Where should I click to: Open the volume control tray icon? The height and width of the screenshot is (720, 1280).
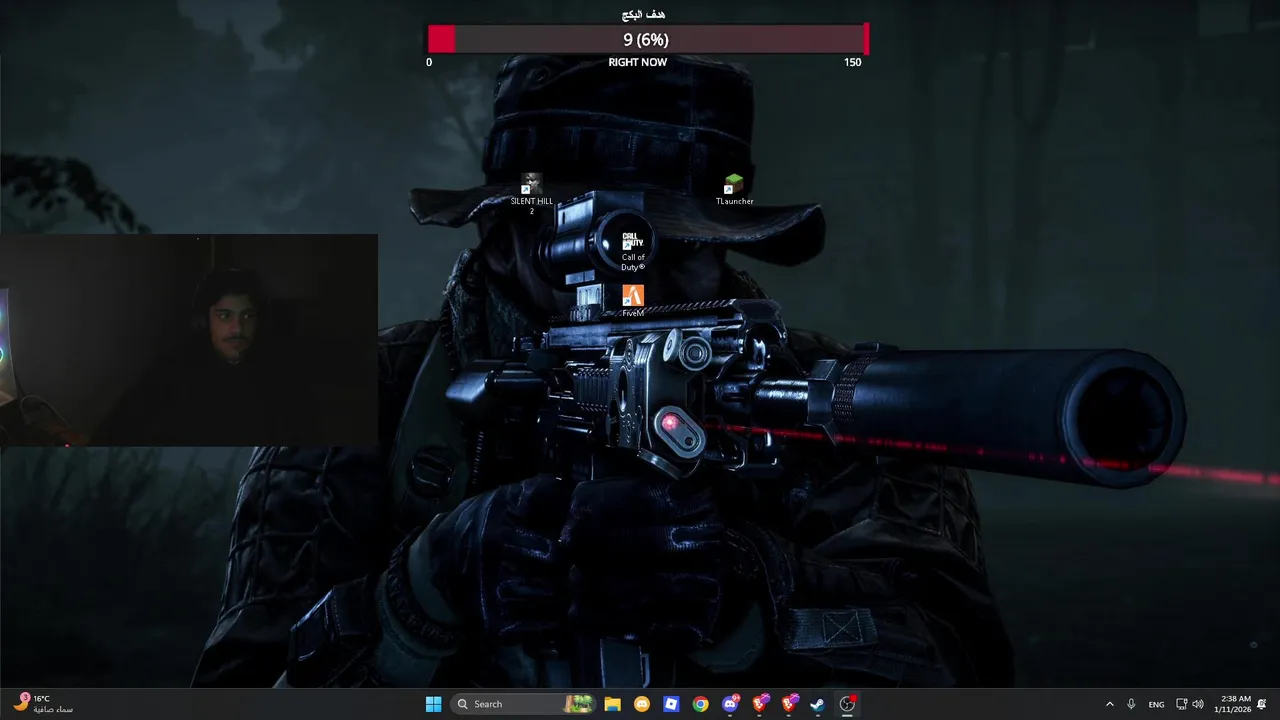point(1198,704)
